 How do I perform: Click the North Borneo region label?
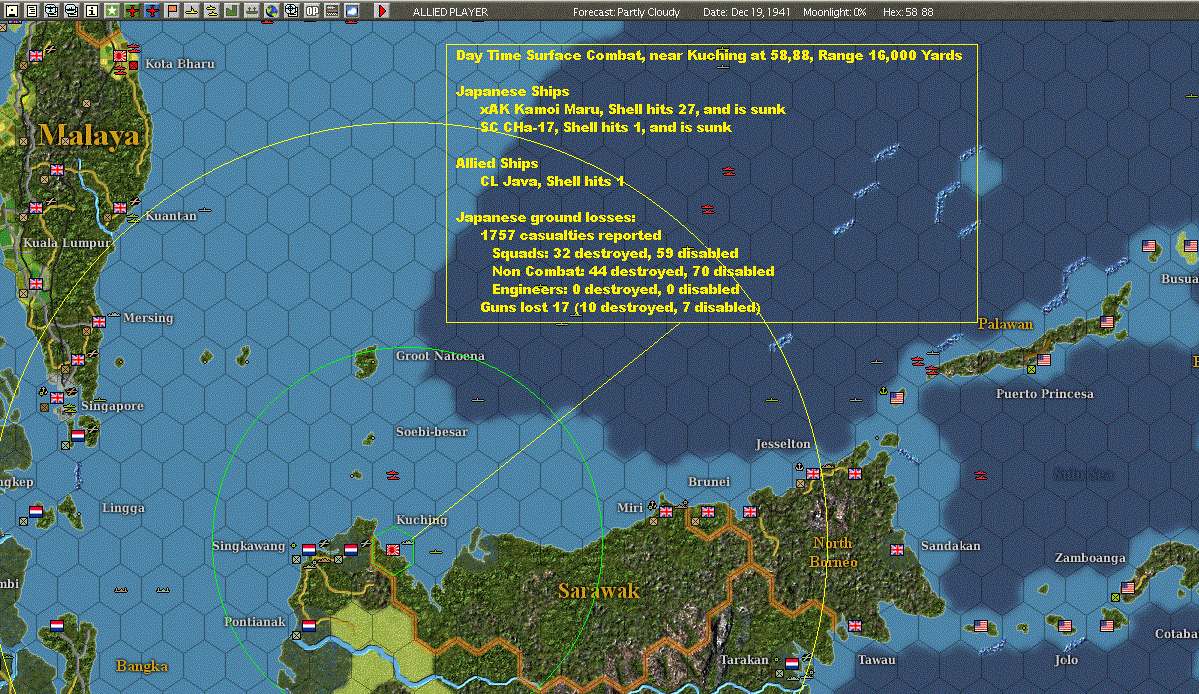tap(833, 553)
